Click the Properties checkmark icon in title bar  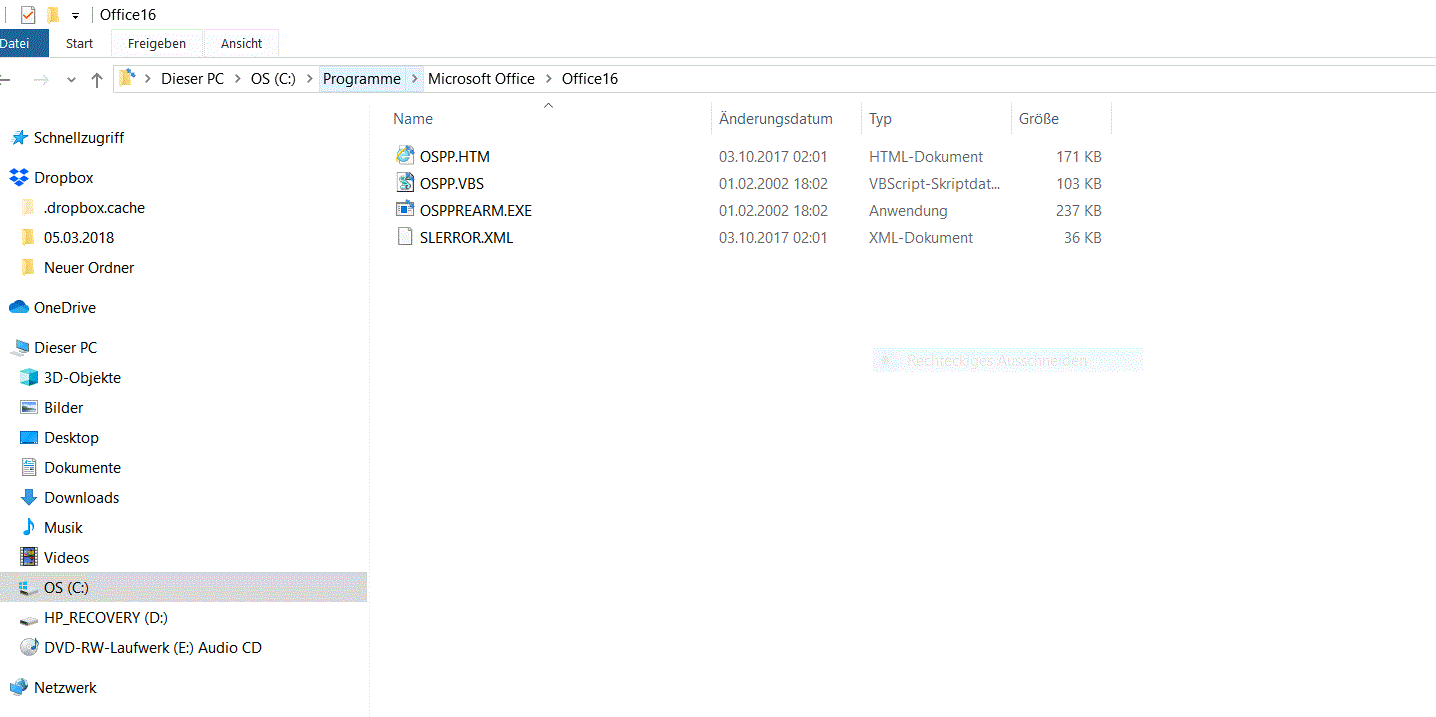click(x=28, y=15)
